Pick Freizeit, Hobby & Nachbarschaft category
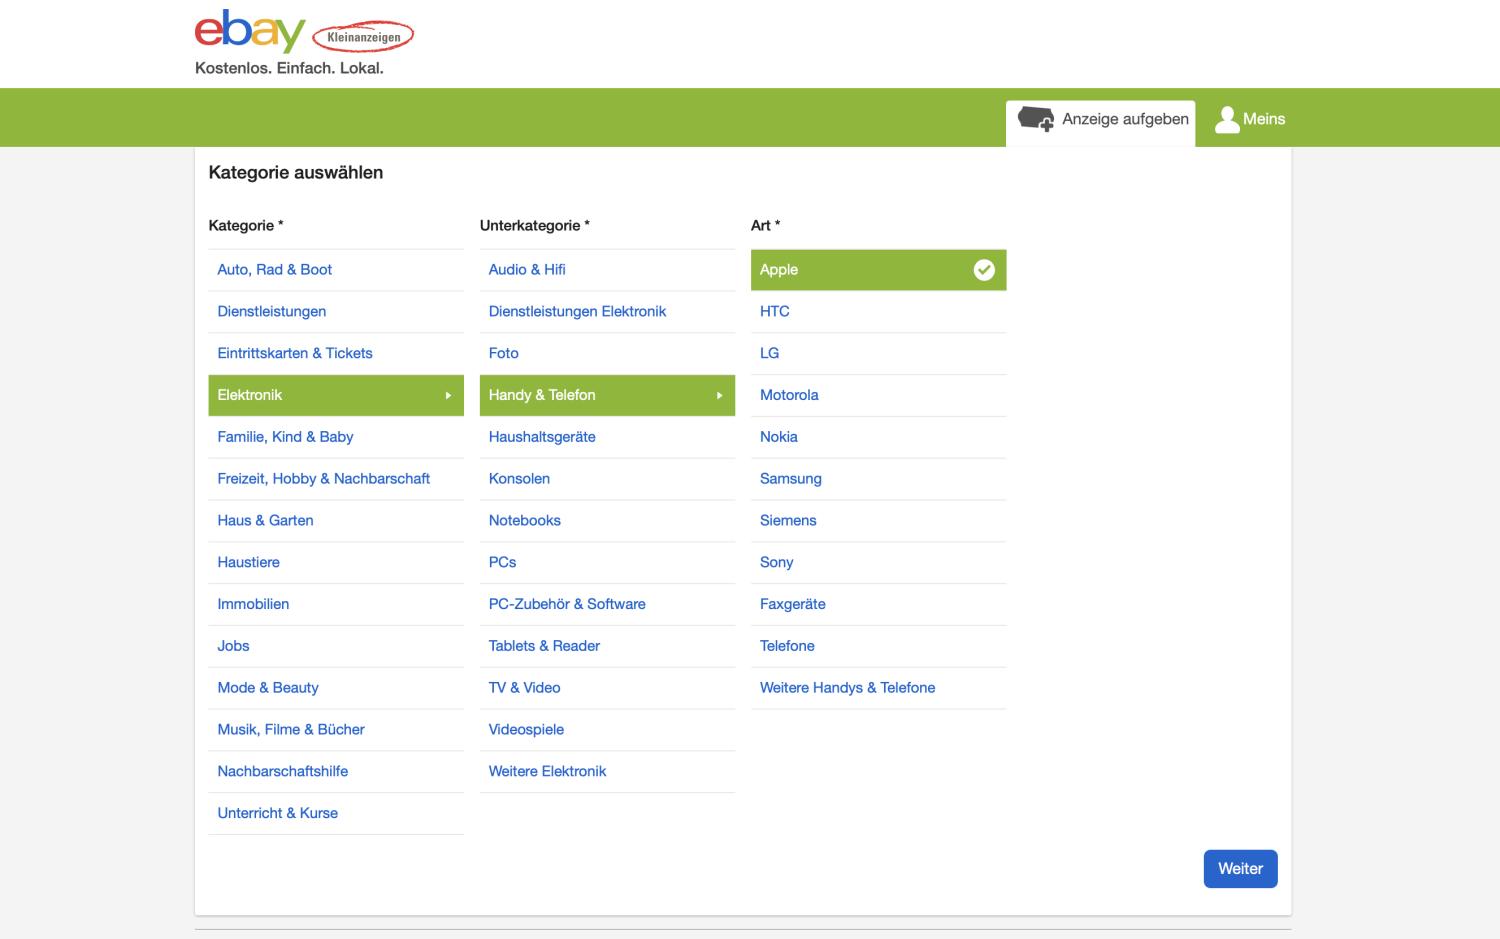 [x=336, y=479]
